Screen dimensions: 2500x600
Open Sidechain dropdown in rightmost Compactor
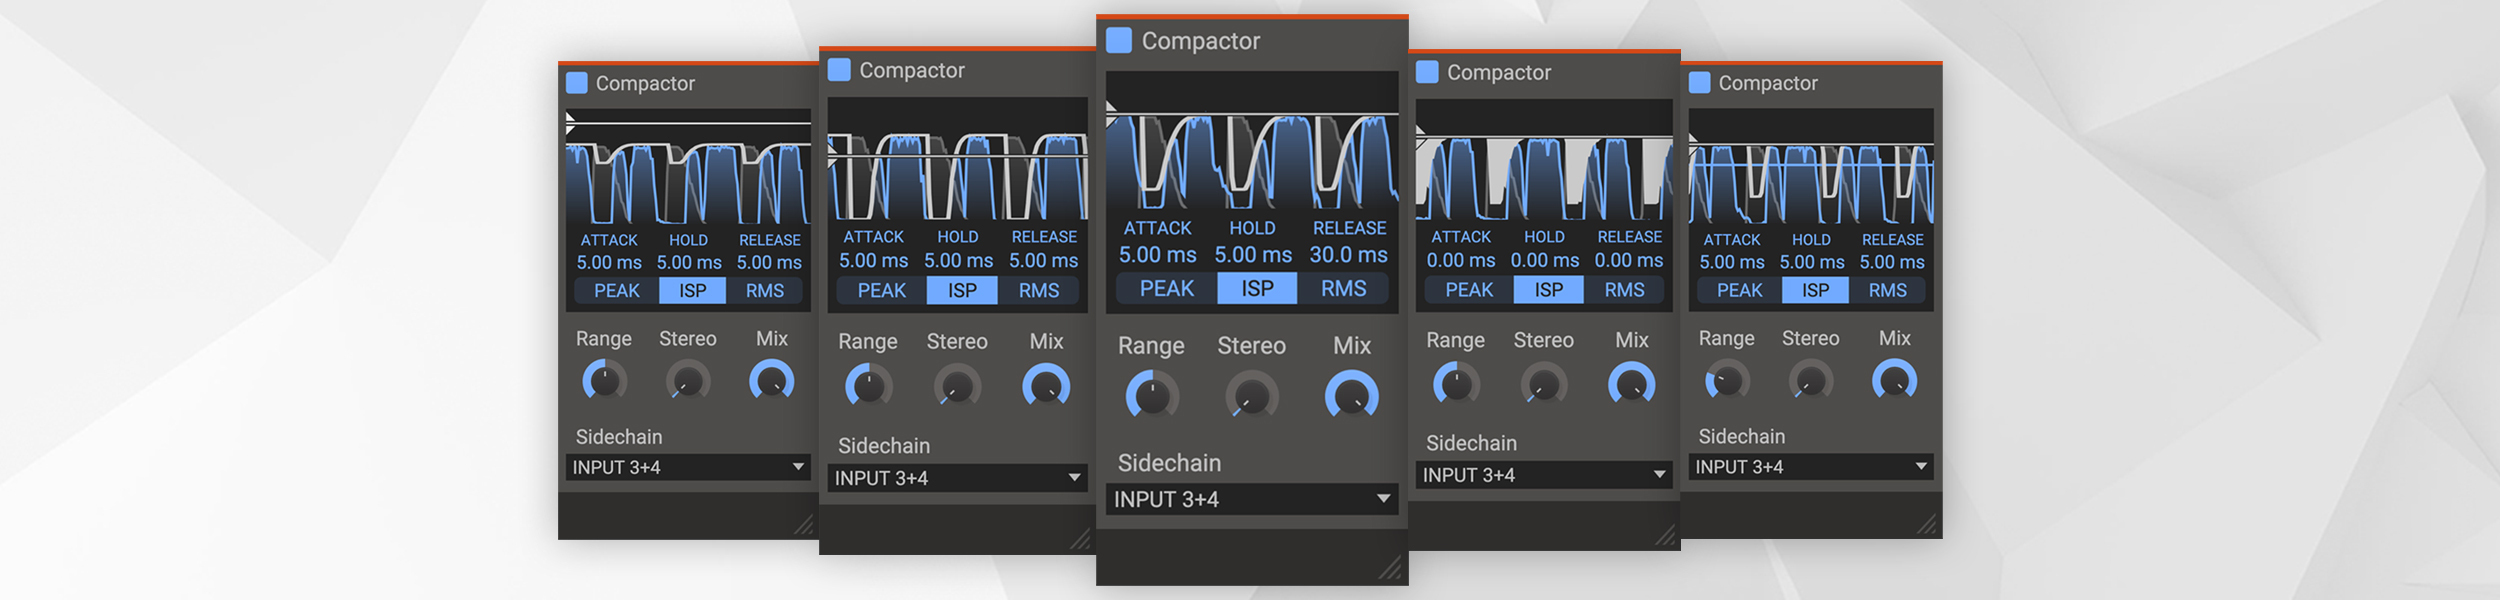click(1811, 467)
